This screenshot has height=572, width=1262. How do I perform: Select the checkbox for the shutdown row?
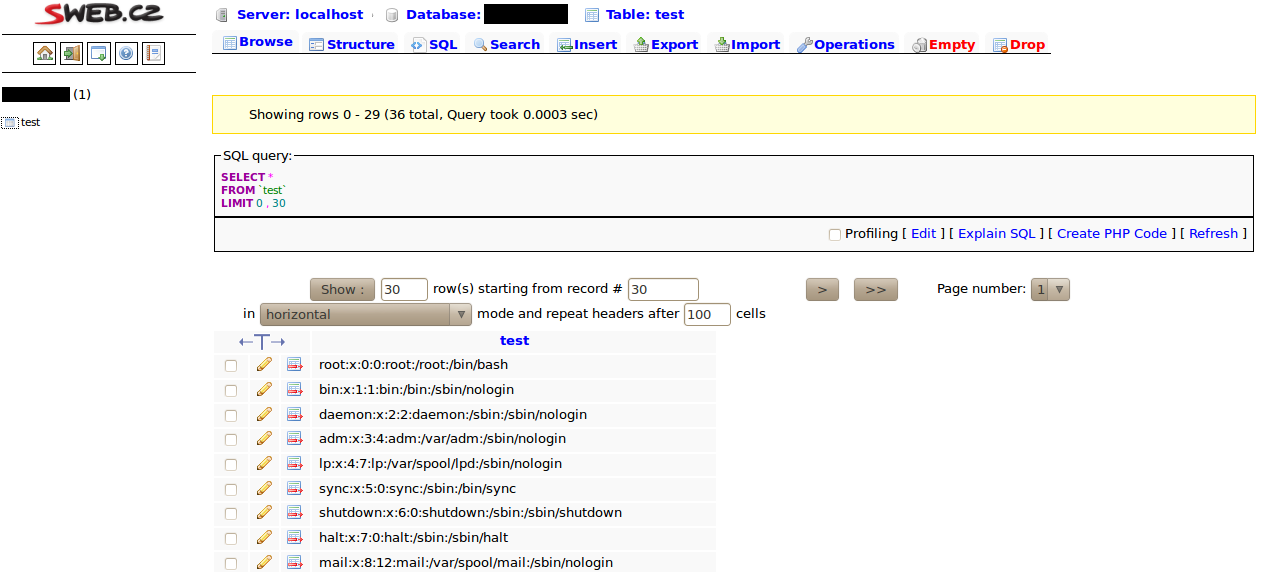pos(231,513)
